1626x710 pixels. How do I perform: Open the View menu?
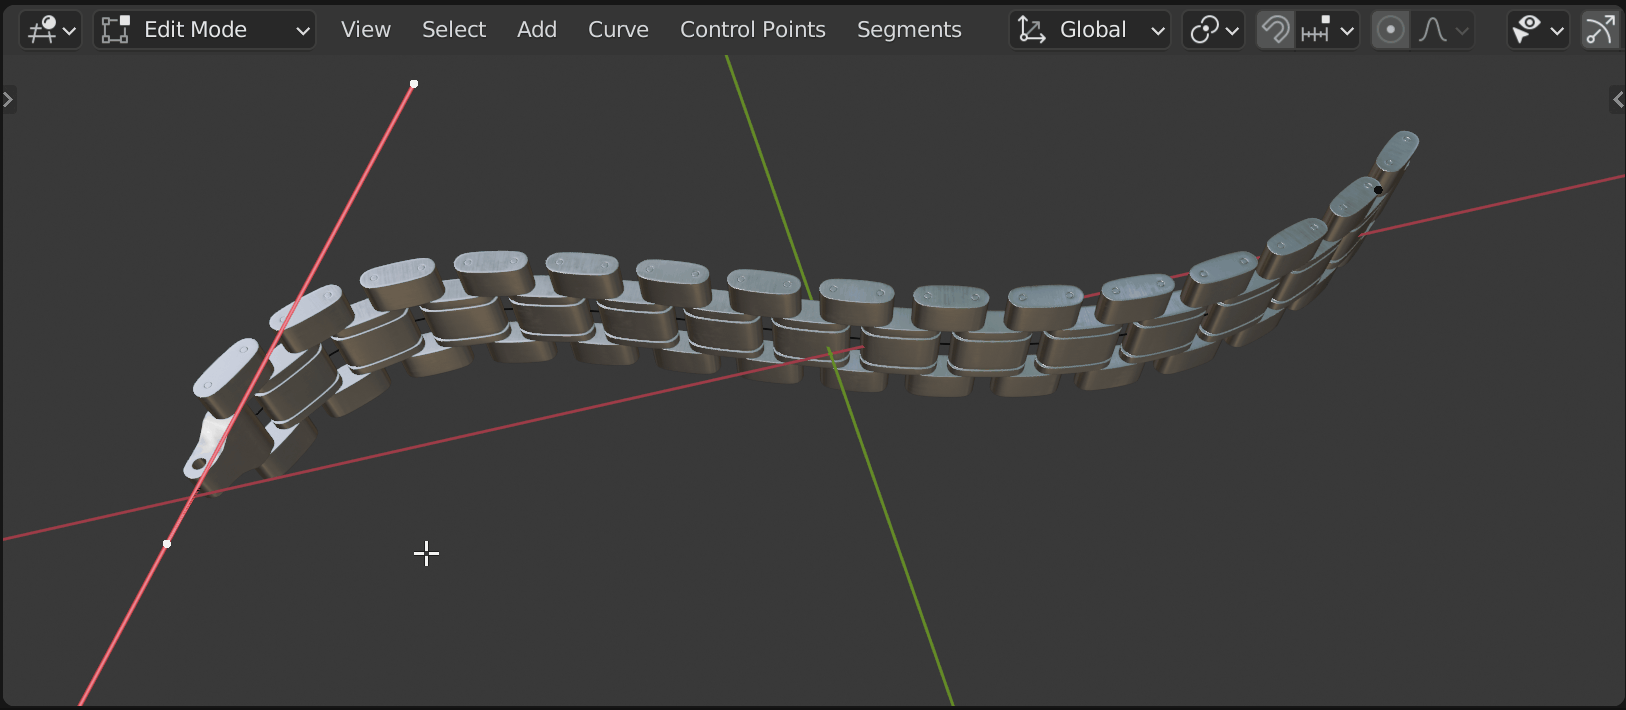(x=366, y=30)
